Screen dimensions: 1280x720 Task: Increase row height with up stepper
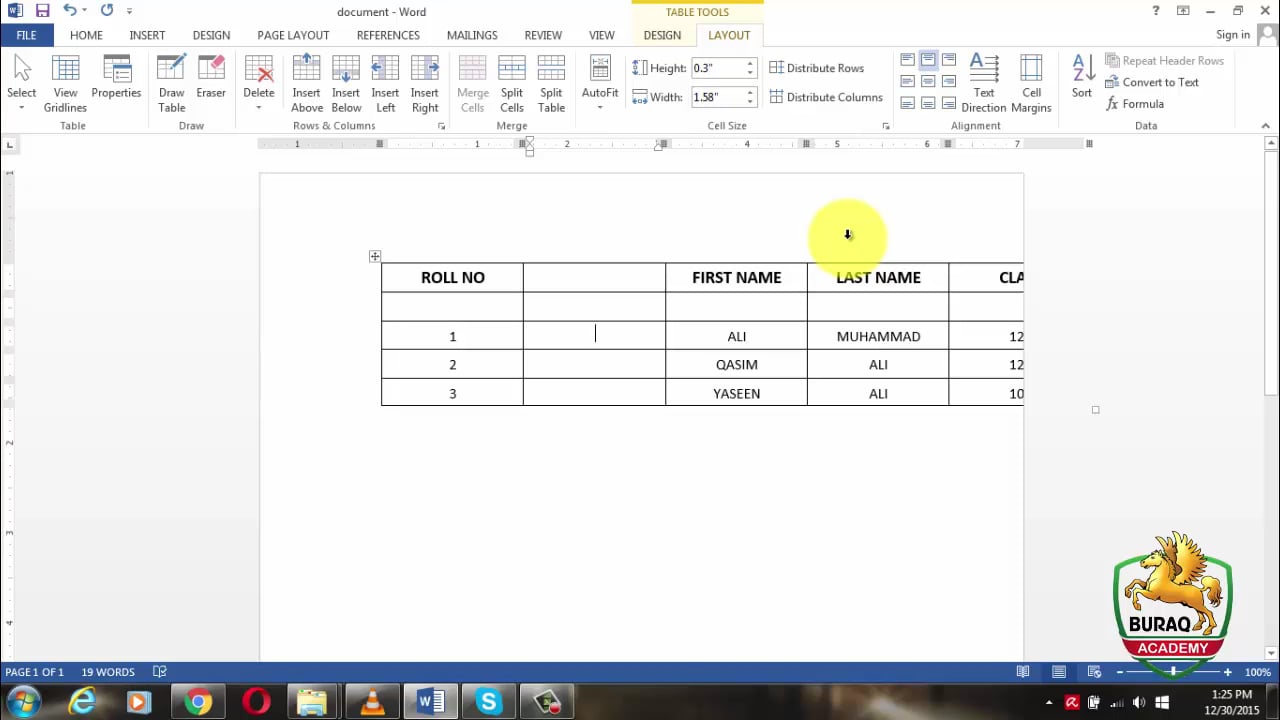750,64
